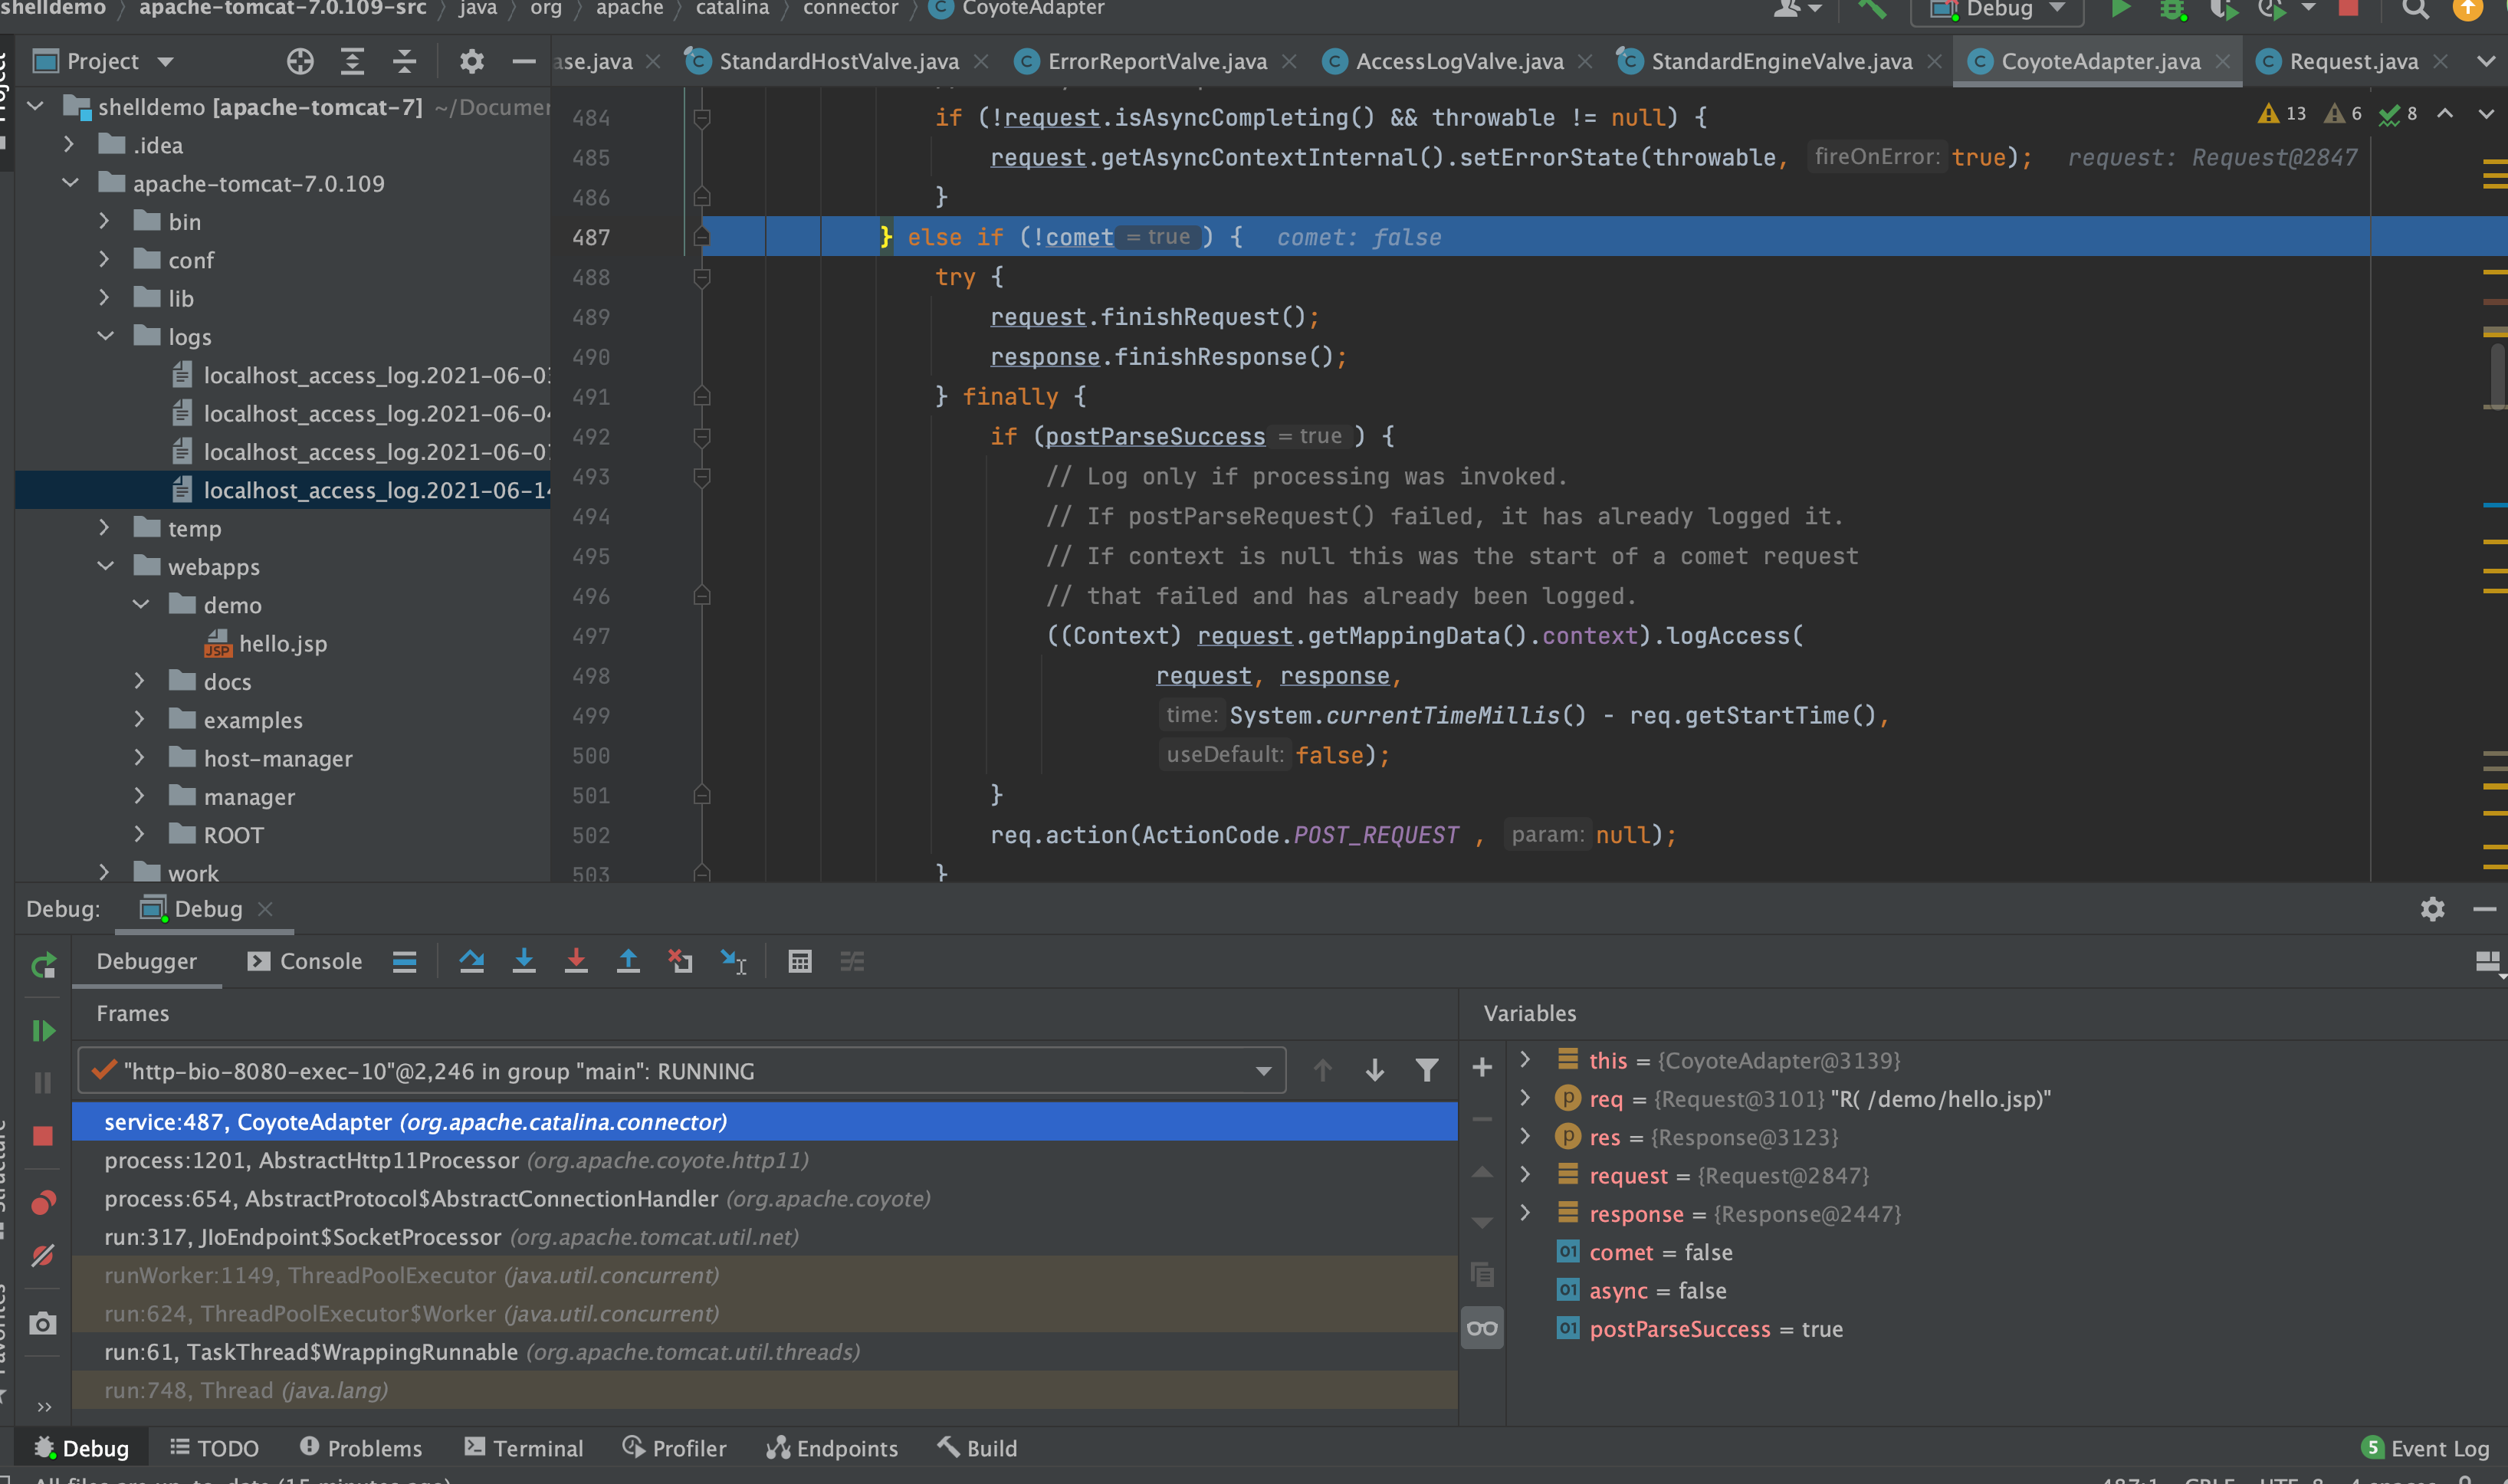Image resolution: width=2508 pixels, height=1484 pixels.
Task: Click Step Out debugger icon
Action: (628, 961)
